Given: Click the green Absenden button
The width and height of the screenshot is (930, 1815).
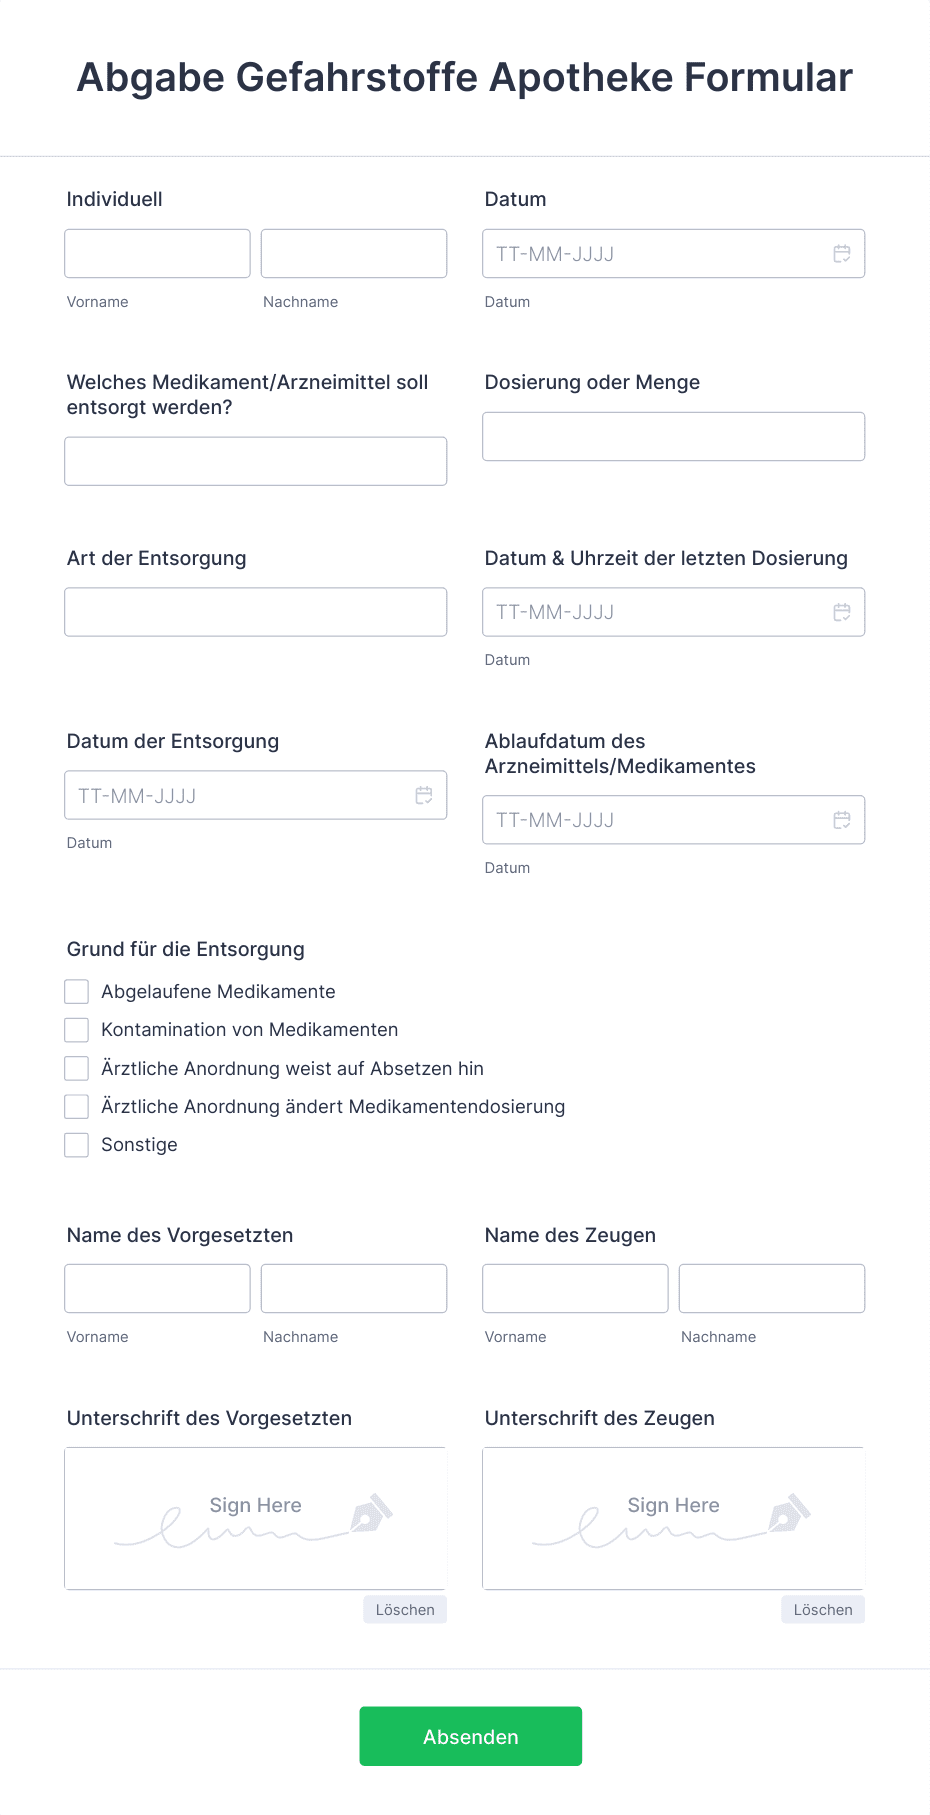Looking at the screenshot, I should [x=470, y=1736].
